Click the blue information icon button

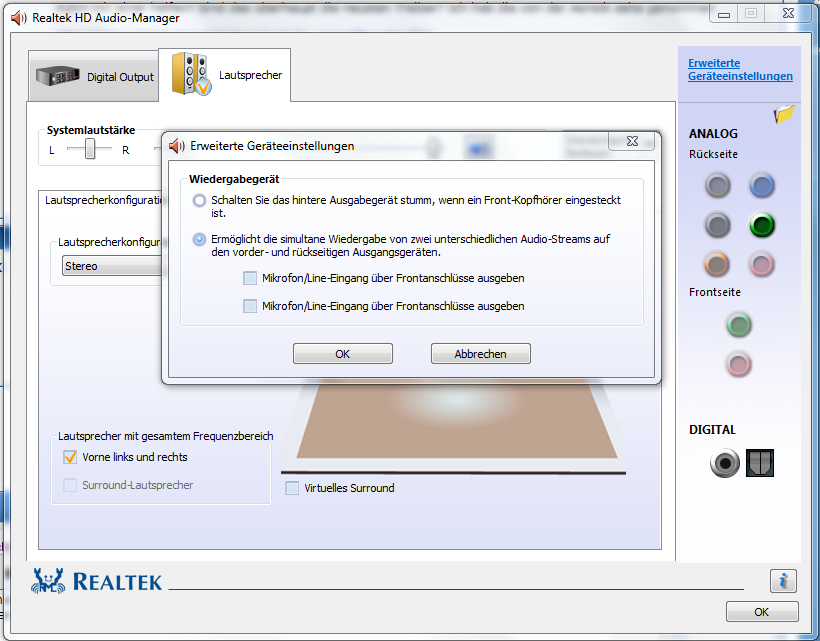[783, 581]
